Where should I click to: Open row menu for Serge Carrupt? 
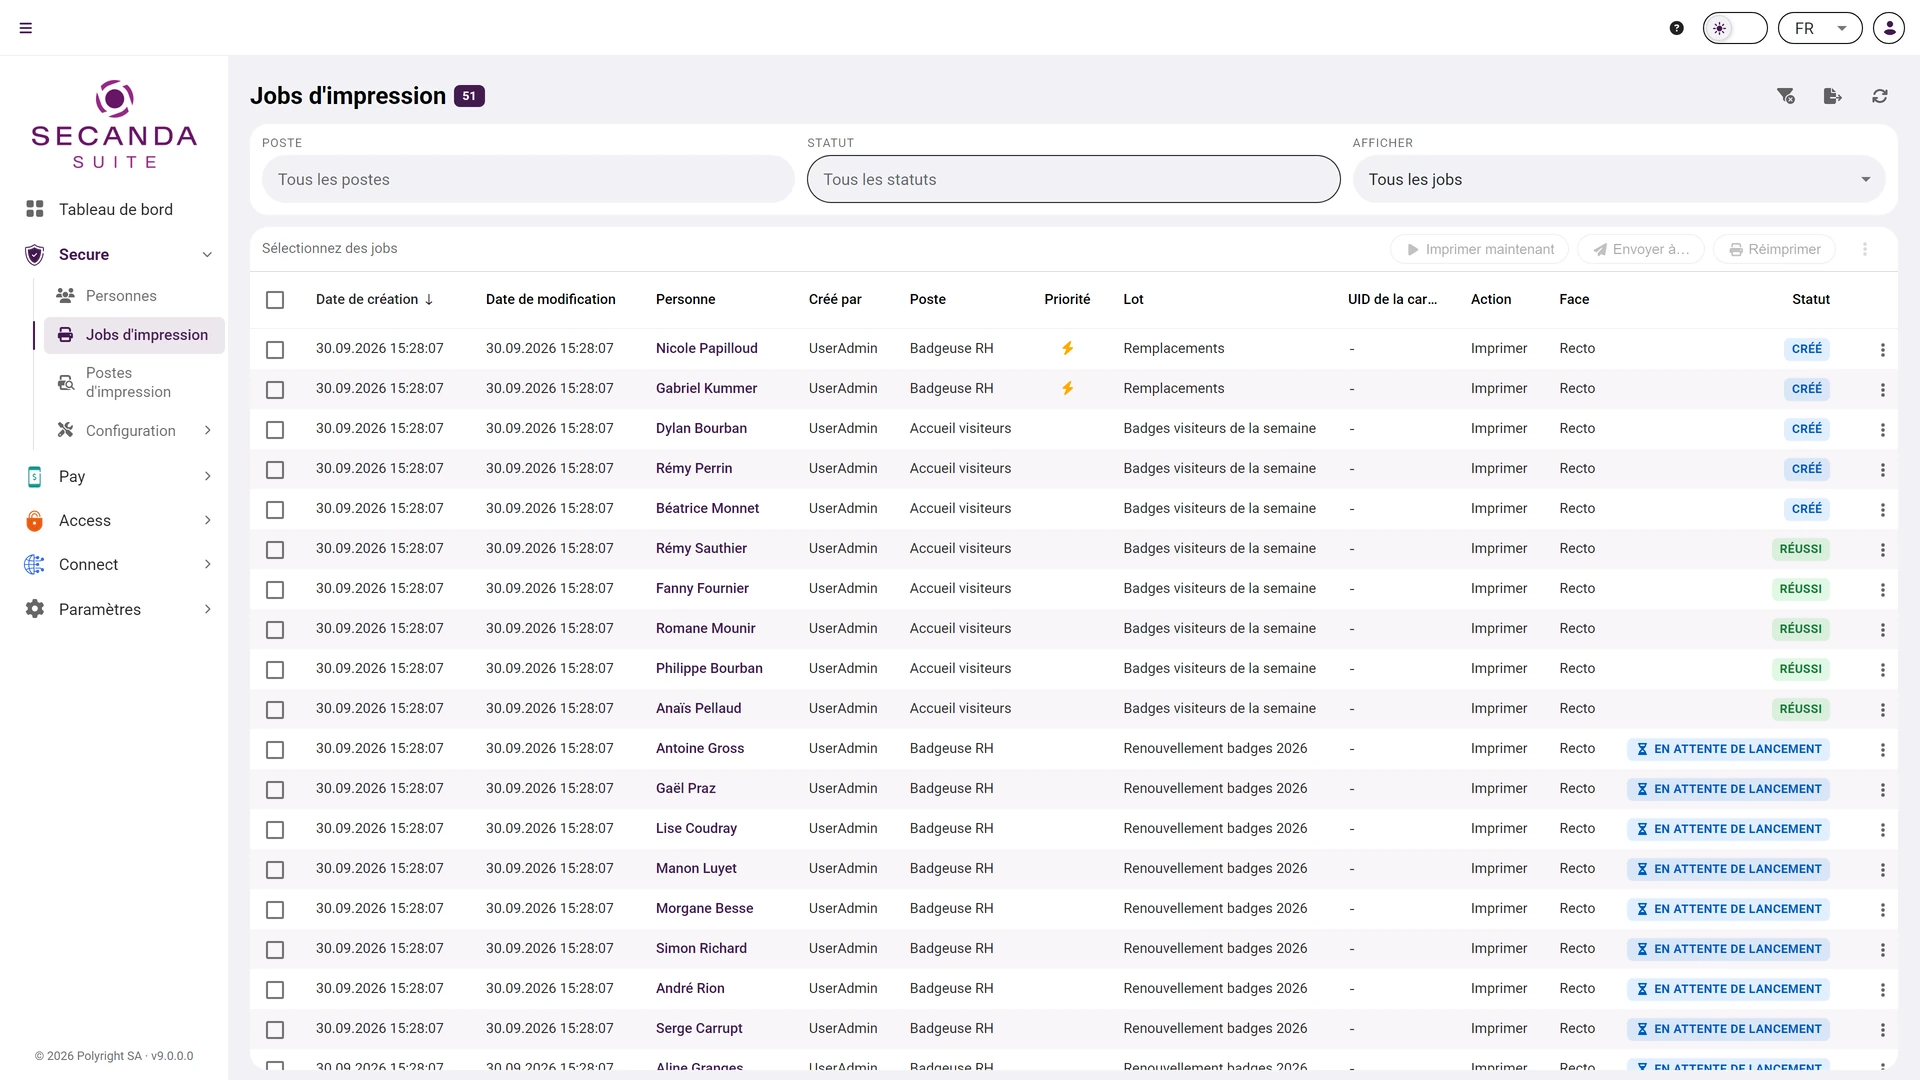coord(1883,1030)
